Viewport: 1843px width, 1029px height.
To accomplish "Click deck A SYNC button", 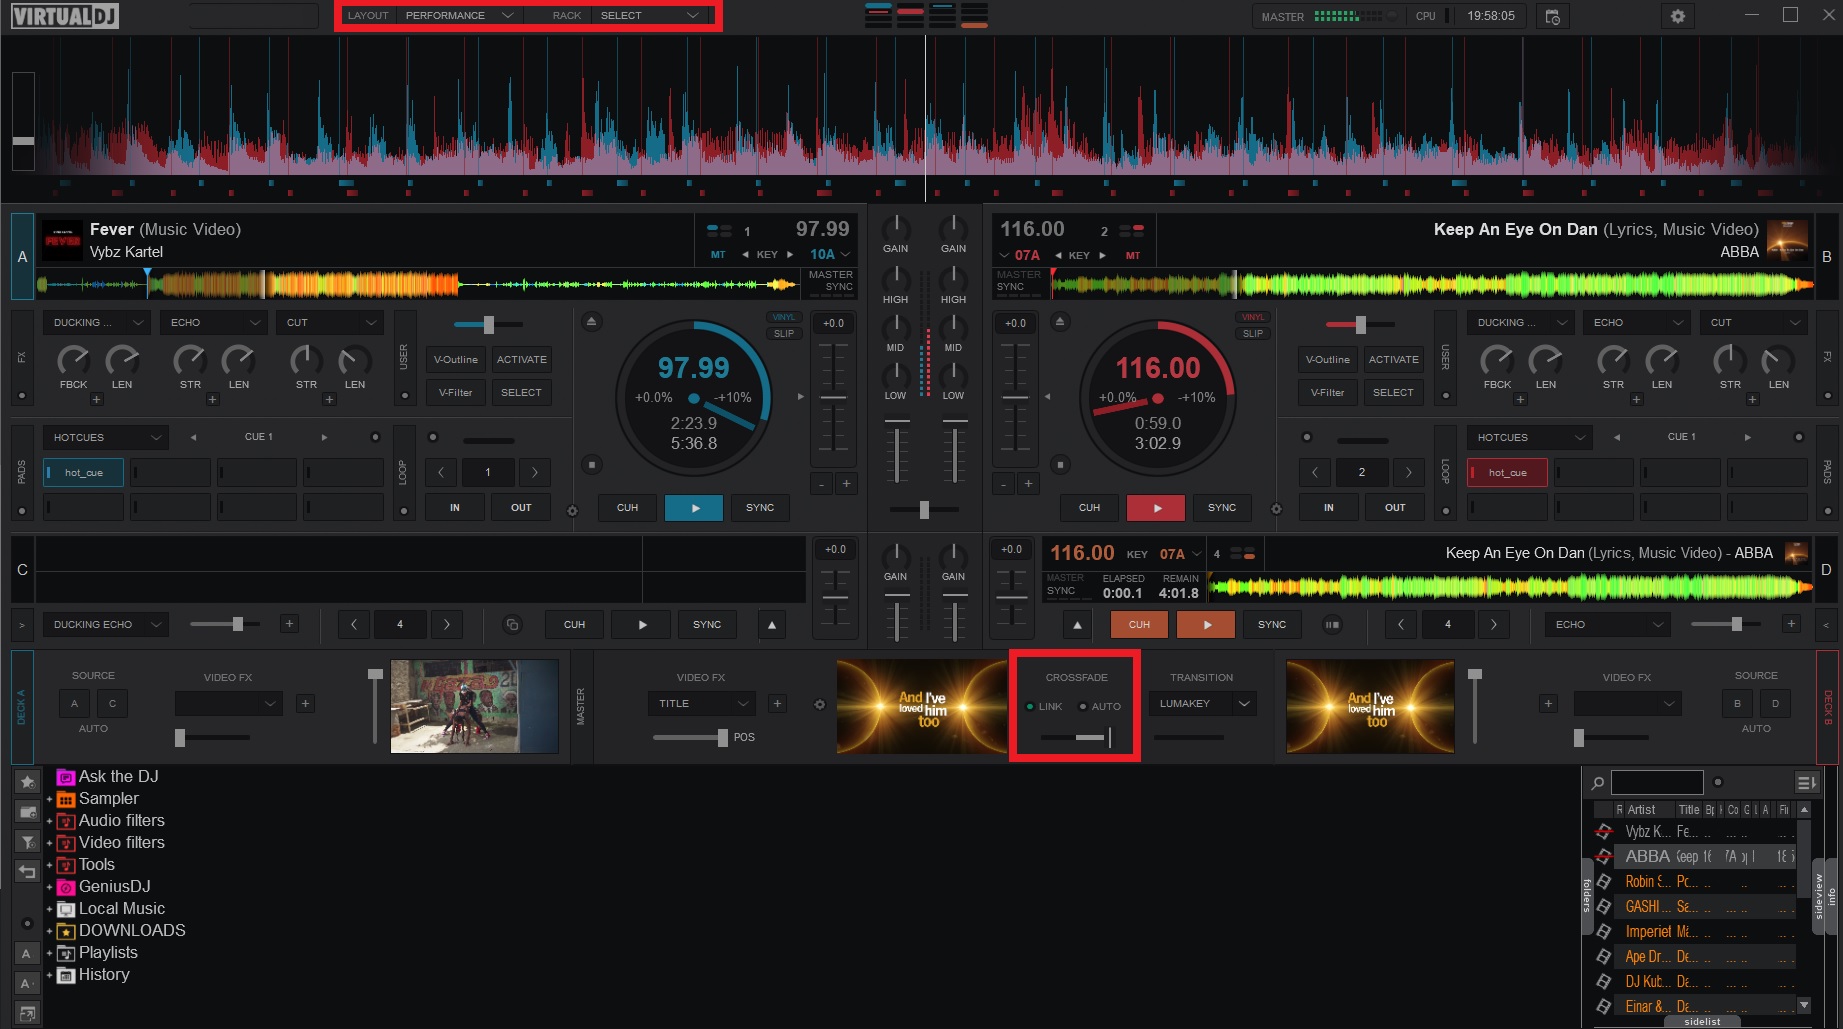I will (760, 508).
